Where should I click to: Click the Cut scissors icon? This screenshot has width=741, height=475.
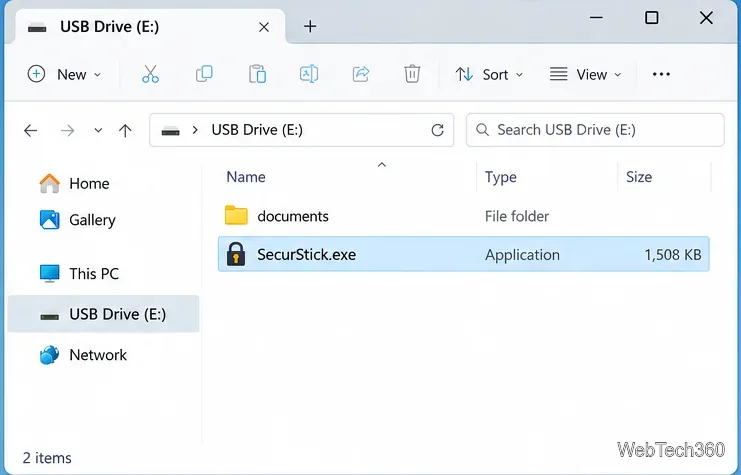(150, 74)
